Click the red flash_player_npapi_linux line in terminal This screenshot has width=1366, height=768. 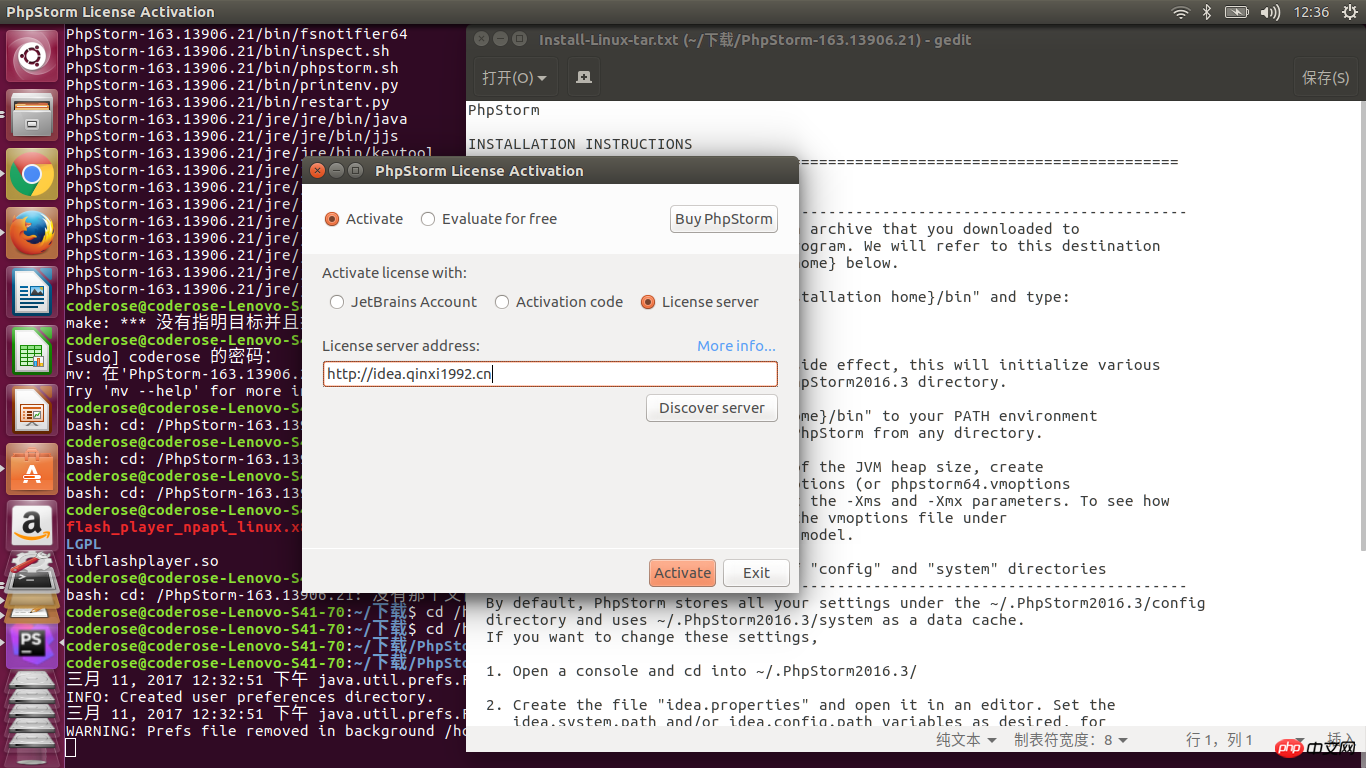click(x=184, y=527)
